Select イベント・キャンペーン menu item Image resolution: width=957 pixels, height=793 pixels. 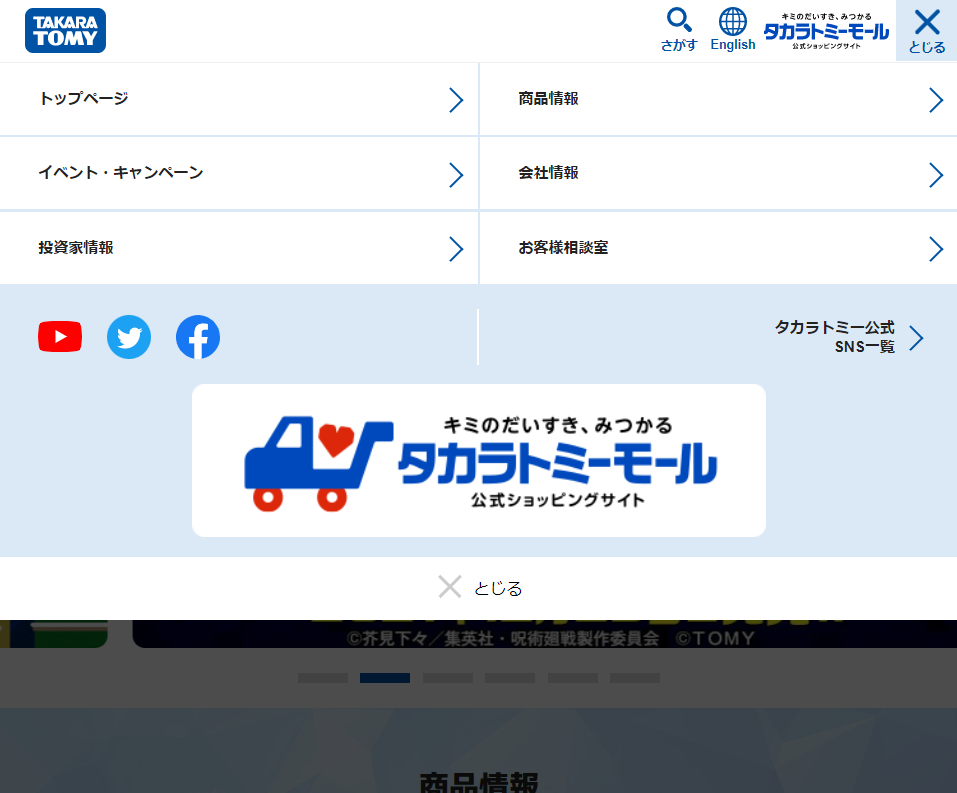click(239, 173)
